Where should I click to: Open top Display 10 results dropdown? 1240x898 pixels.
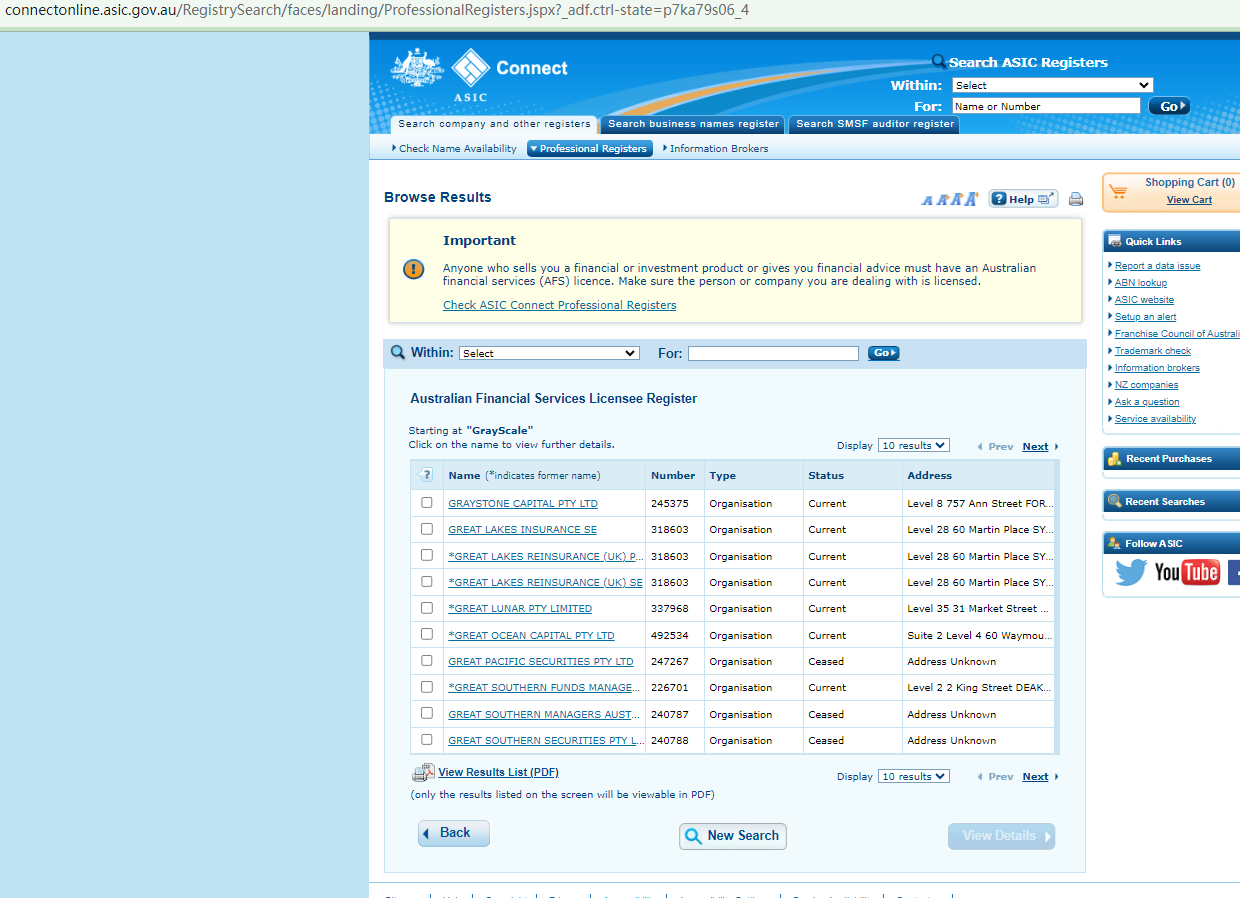tap(913, 445)
